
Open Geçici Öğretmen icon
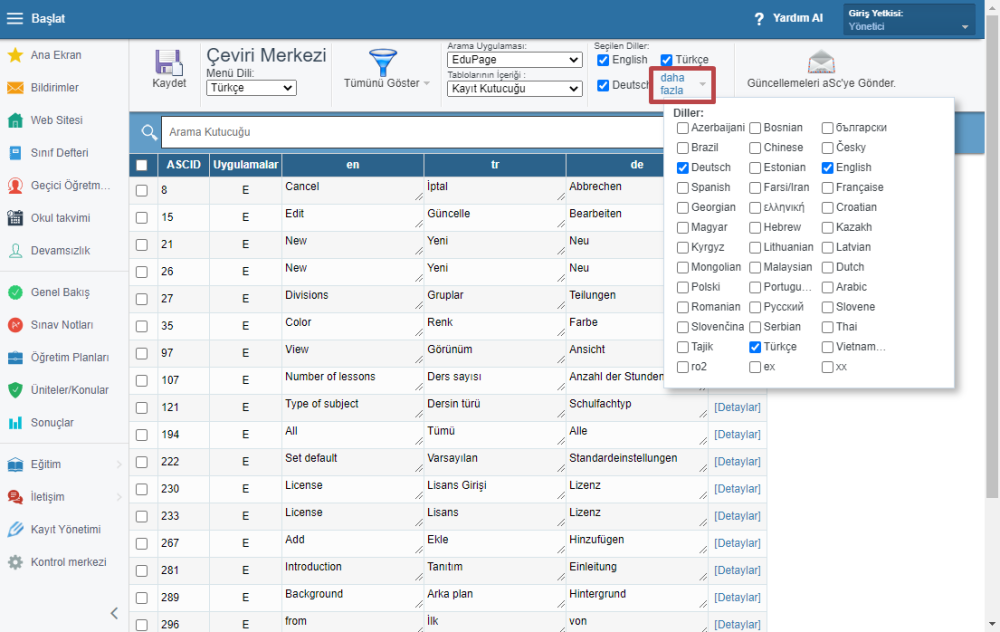point(15,185)
